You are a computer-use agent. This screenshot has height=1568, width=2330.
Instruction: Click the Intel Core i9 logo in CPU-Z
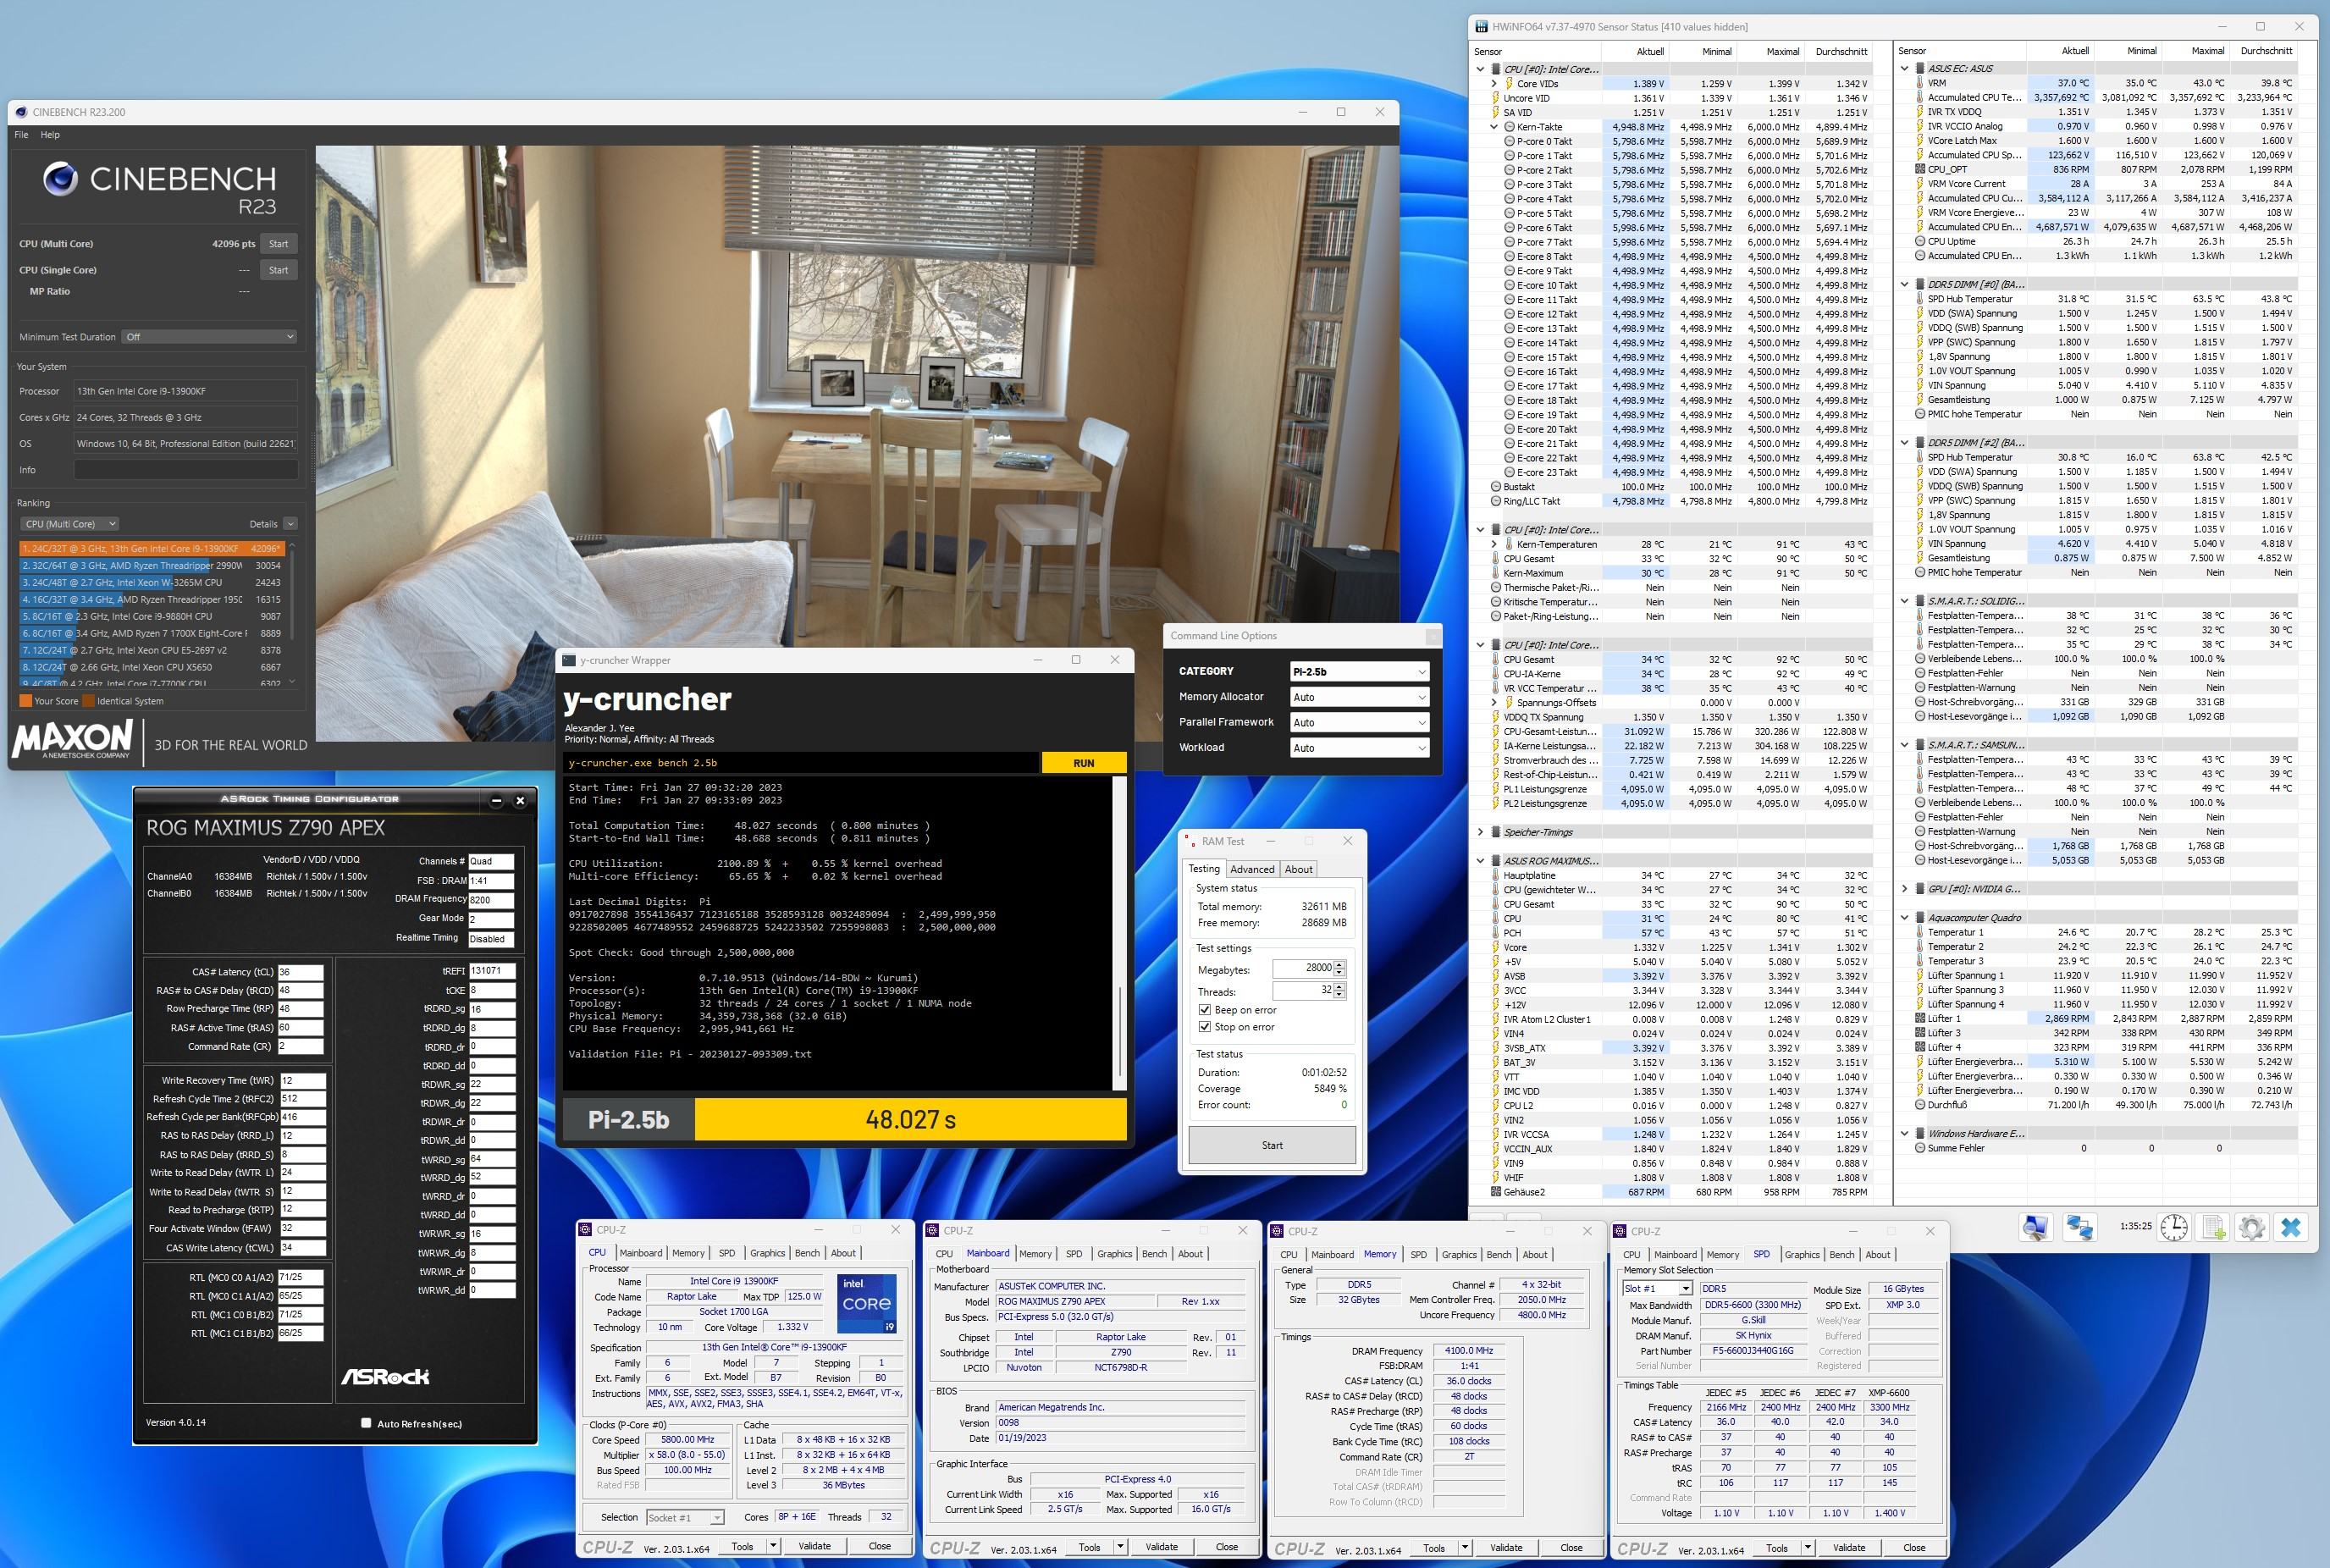pos(866,1302)
